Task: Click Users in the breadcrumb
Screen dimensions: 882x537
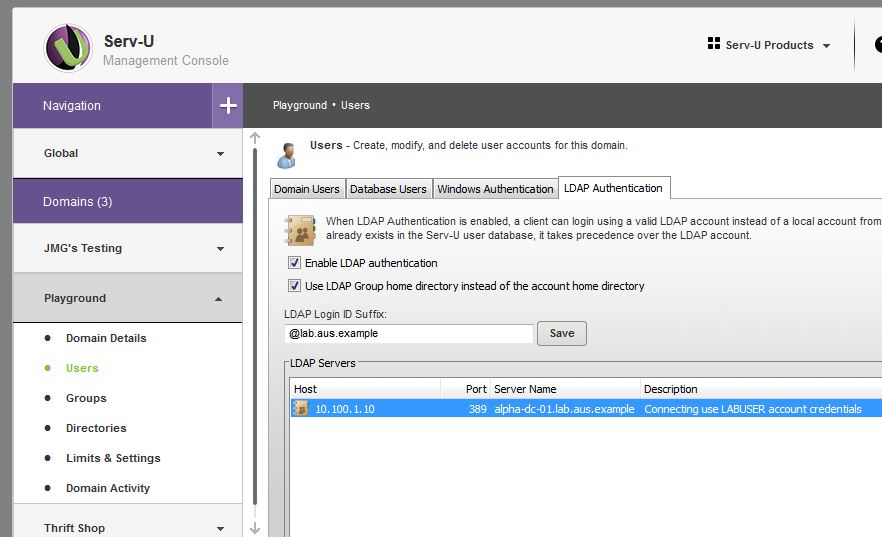Action: [x=356, y=105]
